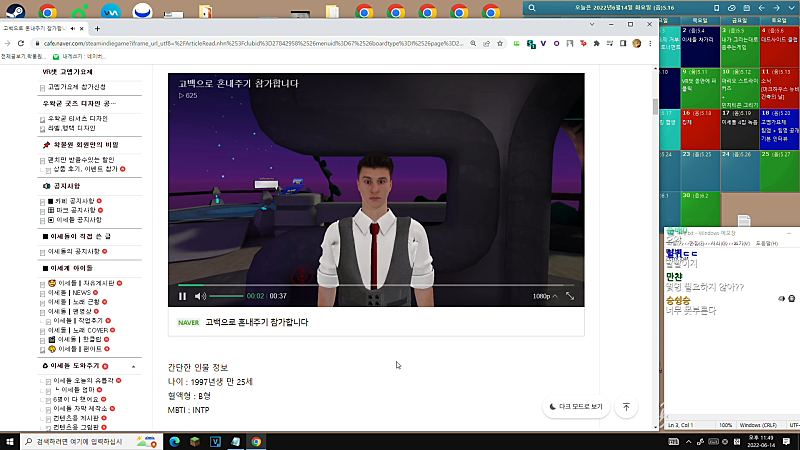Open Microsoft Edge from the taskbar
Image resolution: width=800 pixels, height=450 pixels.
tap(174, 441)
